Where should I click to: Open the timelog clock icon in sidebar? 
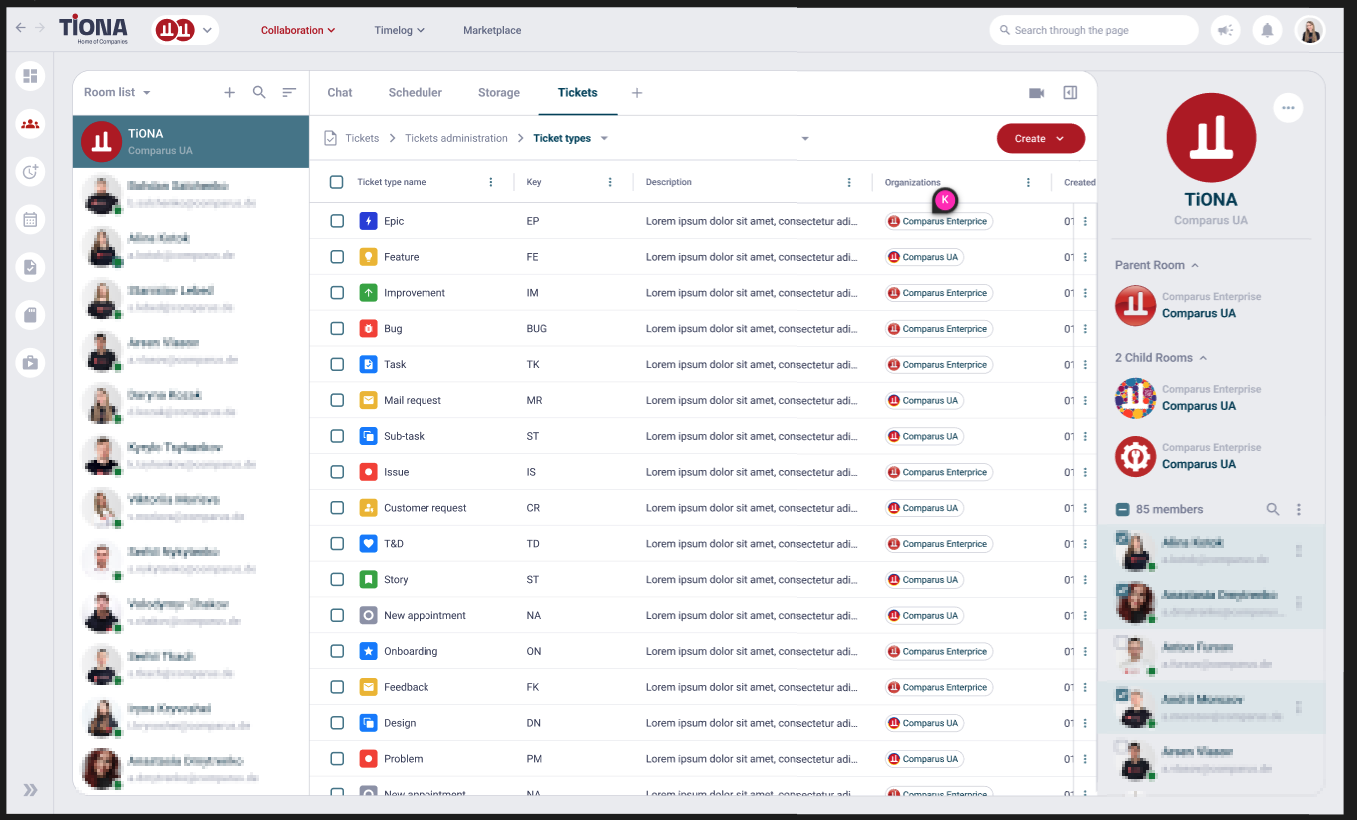point(30,172)
